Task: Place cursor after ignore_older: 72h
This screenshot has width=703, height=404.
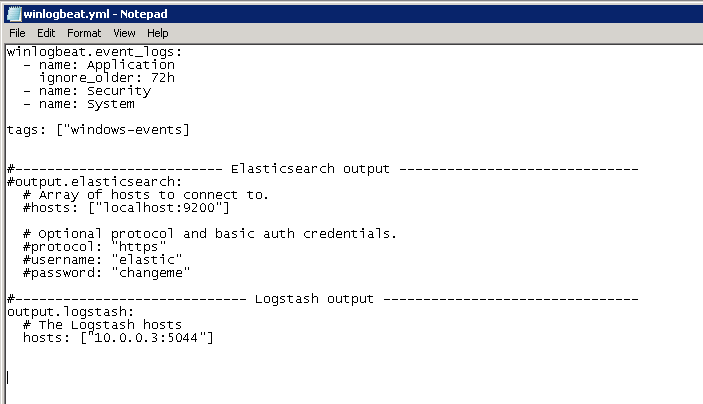Action: [x=175, y=78]
